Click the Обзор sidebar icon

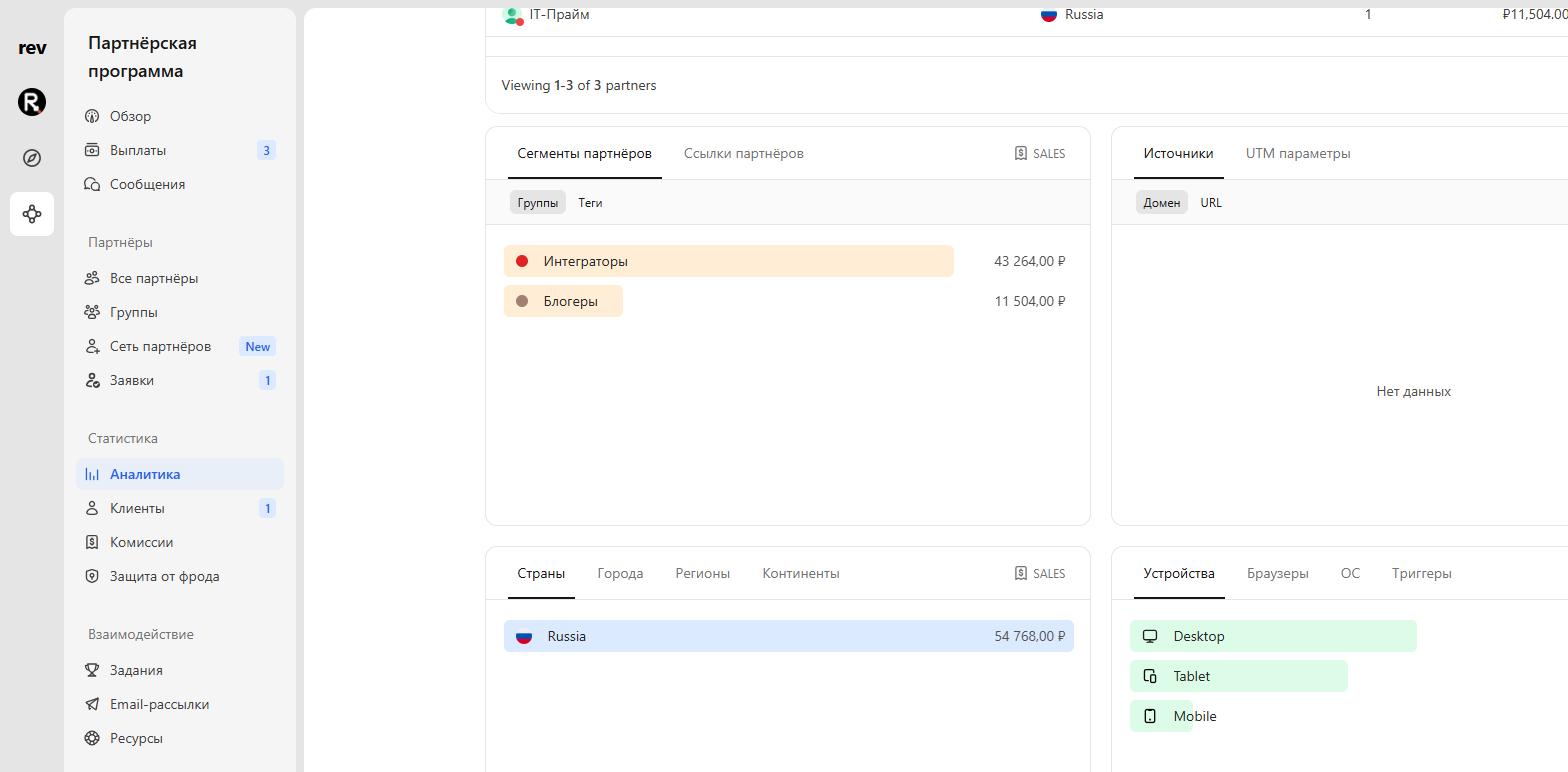click(x=92, y=116)
